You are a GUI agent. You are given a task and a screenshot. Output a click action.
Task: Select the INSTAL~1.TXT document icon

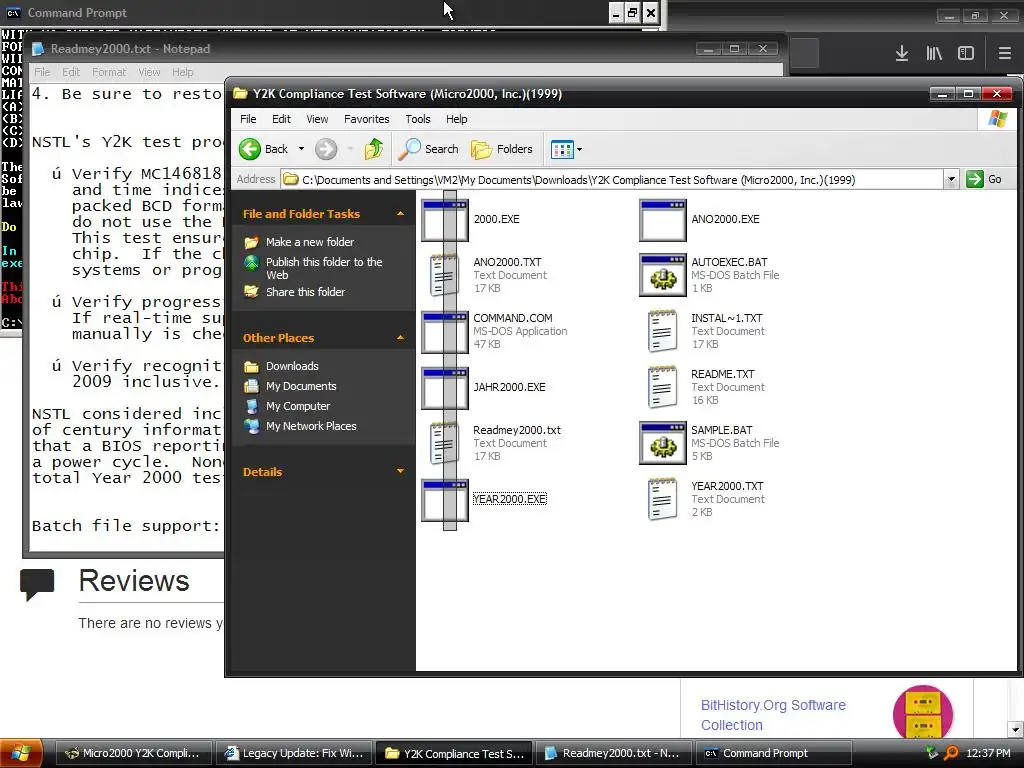[x=662, y=331]
